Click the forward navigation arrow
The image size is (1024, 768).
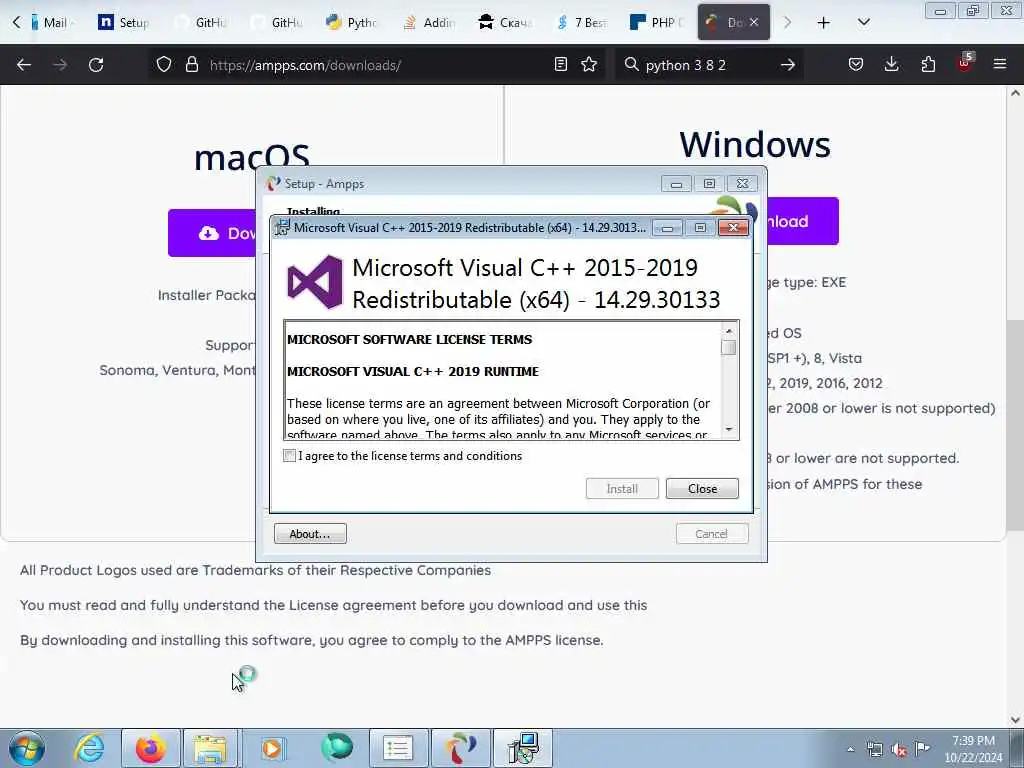(x=60, y=65)
